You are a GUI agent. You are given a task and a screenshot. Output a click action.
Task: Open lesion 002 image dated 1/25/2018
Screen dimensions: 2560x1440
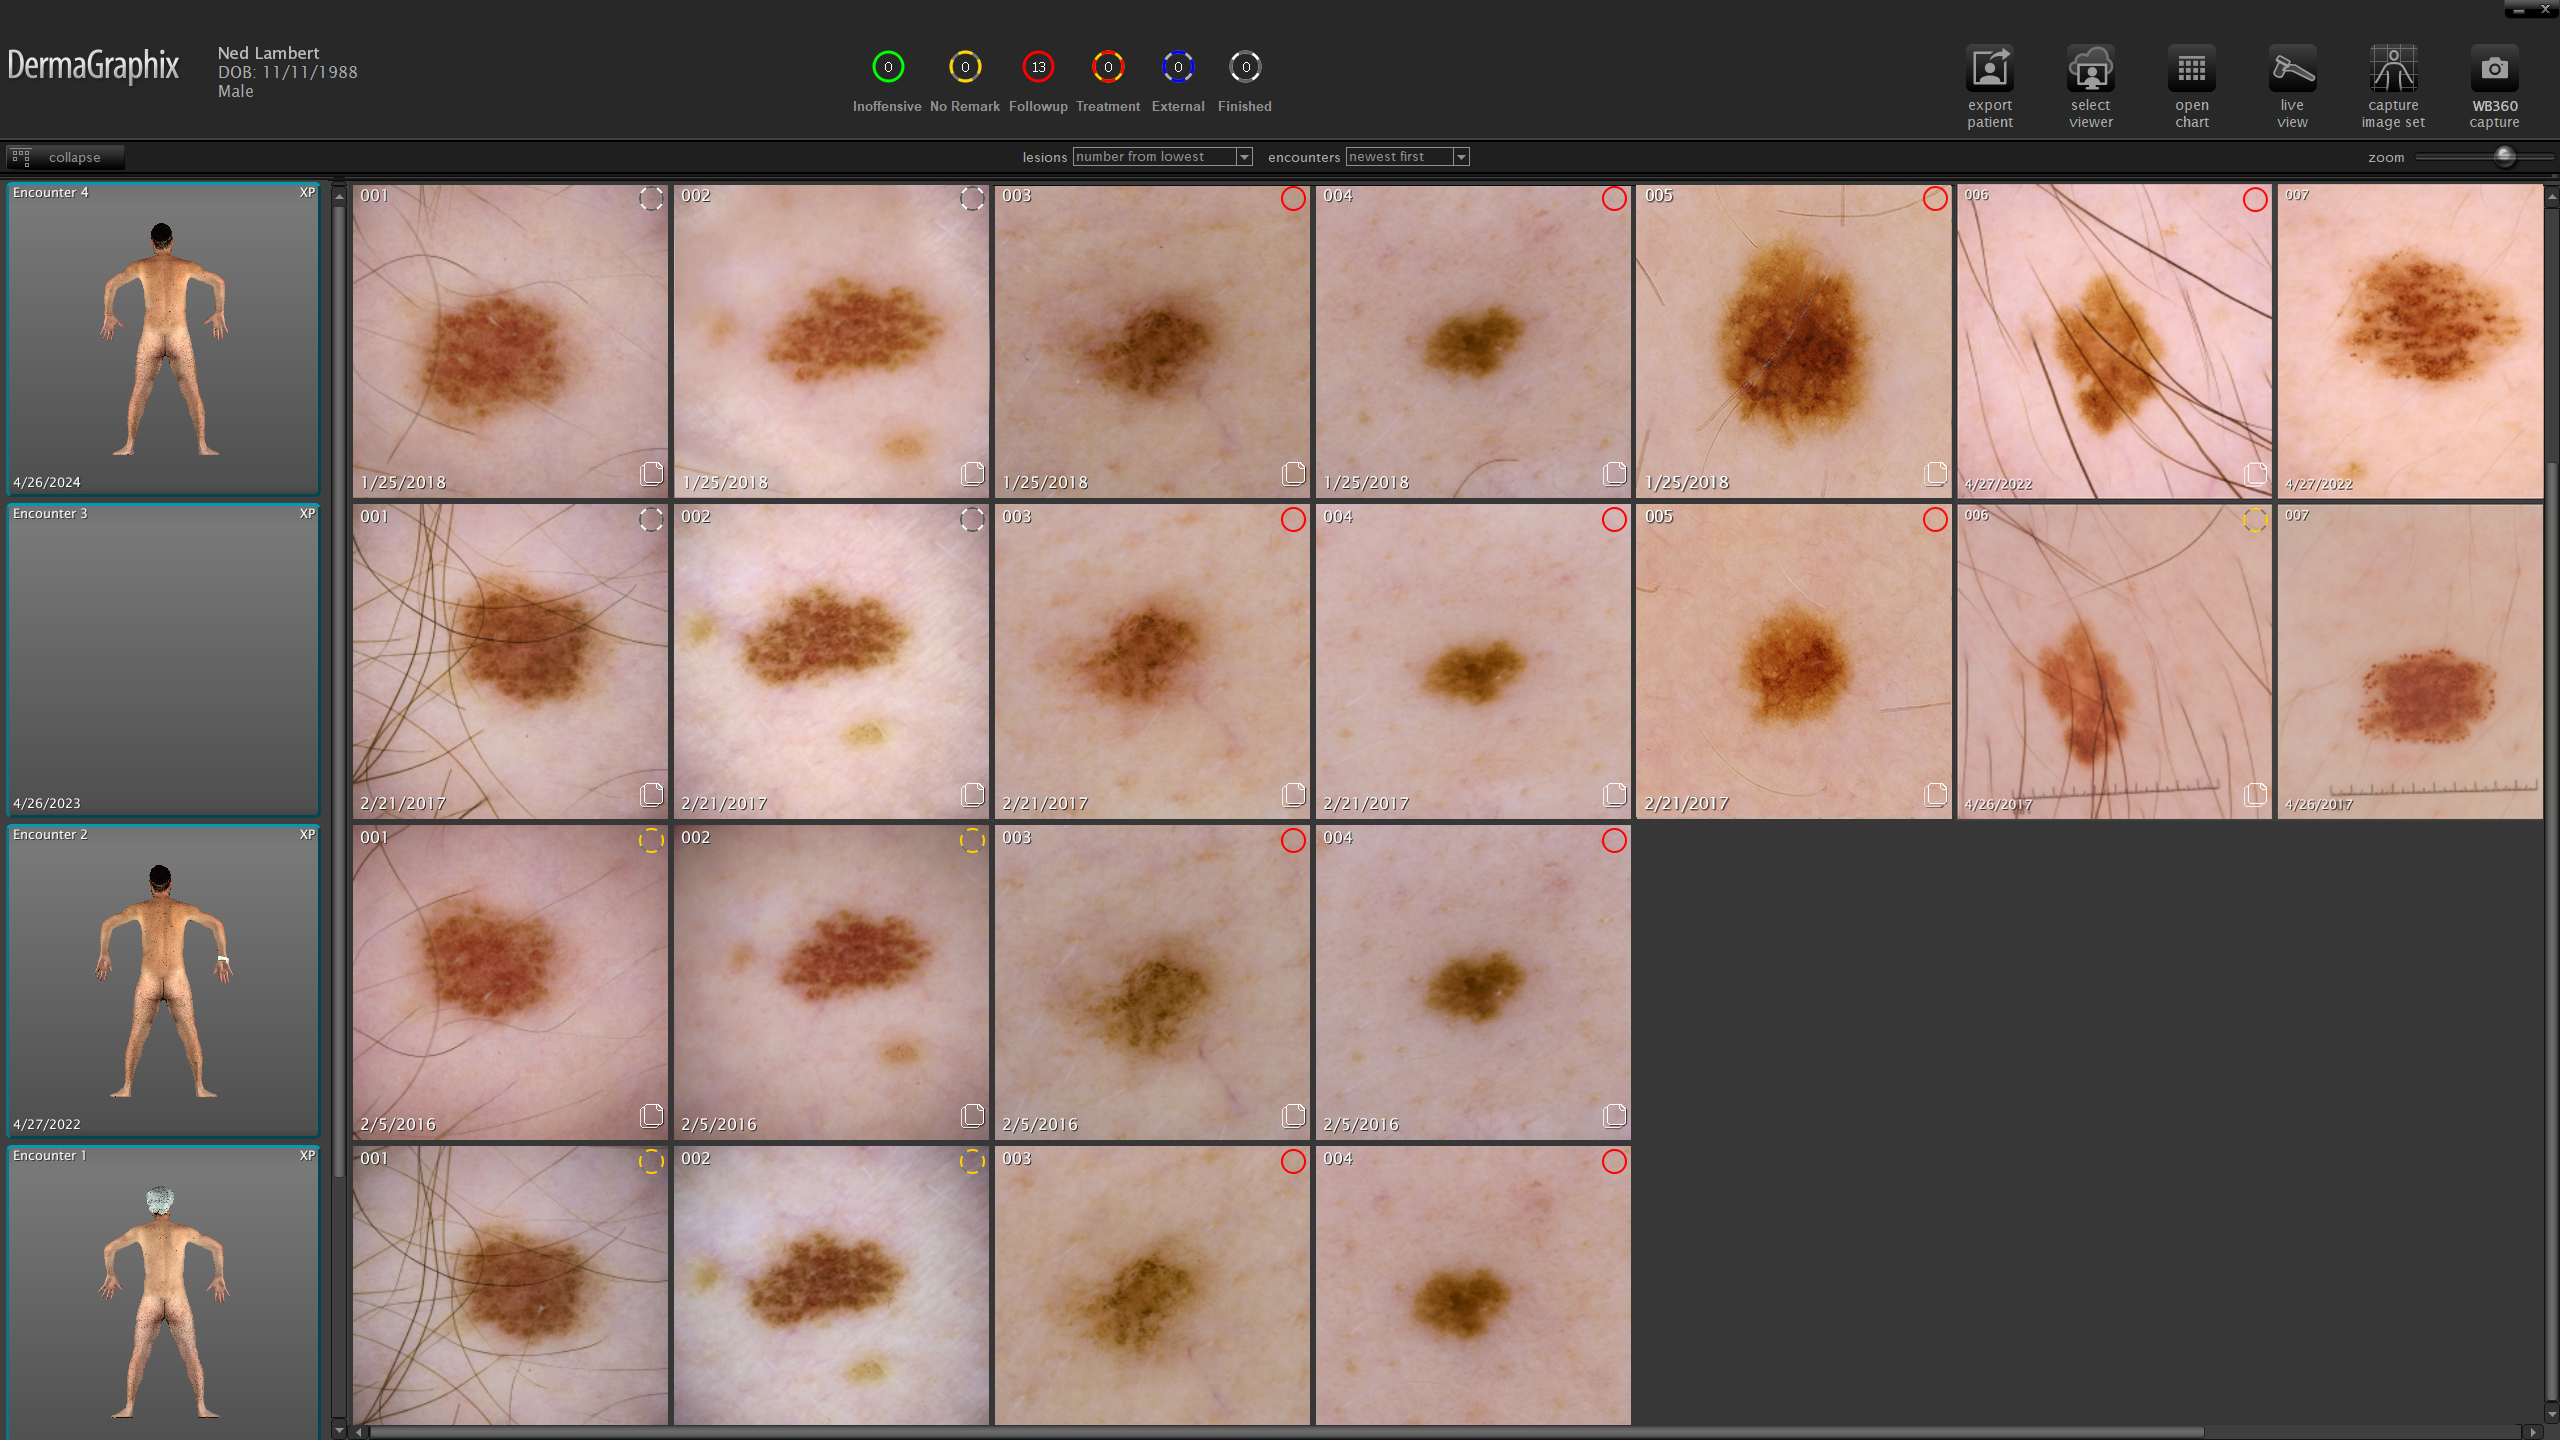[x=831, y=340]
